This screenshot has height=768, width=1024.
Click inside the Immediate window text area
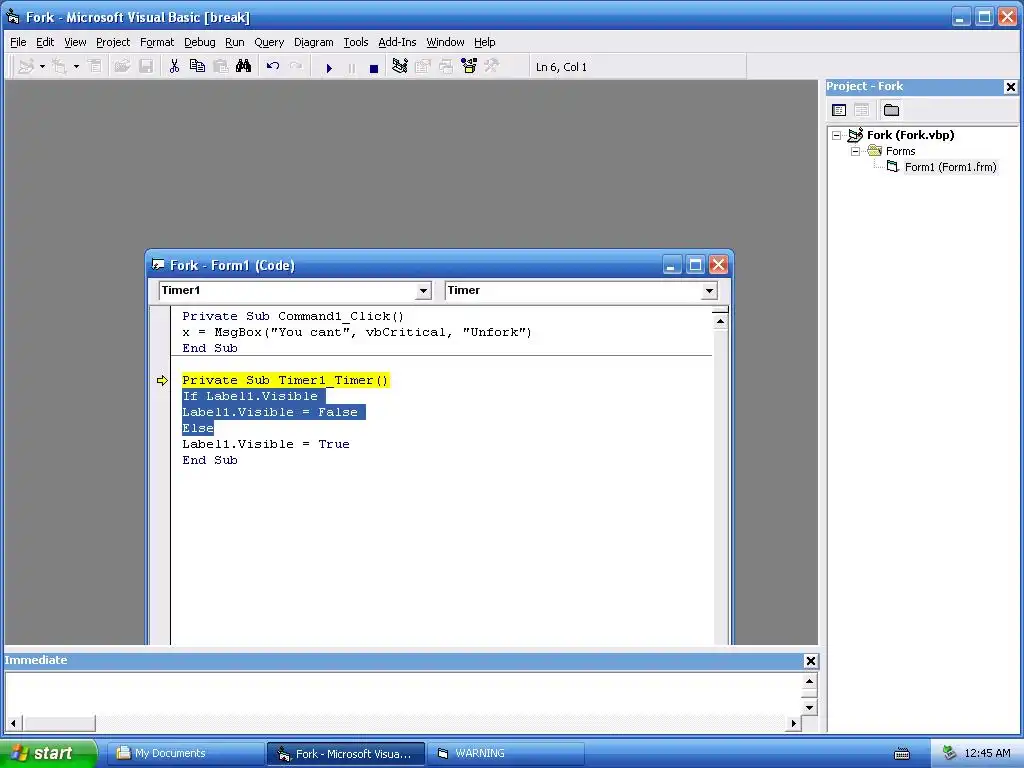[x=404, y=694]
